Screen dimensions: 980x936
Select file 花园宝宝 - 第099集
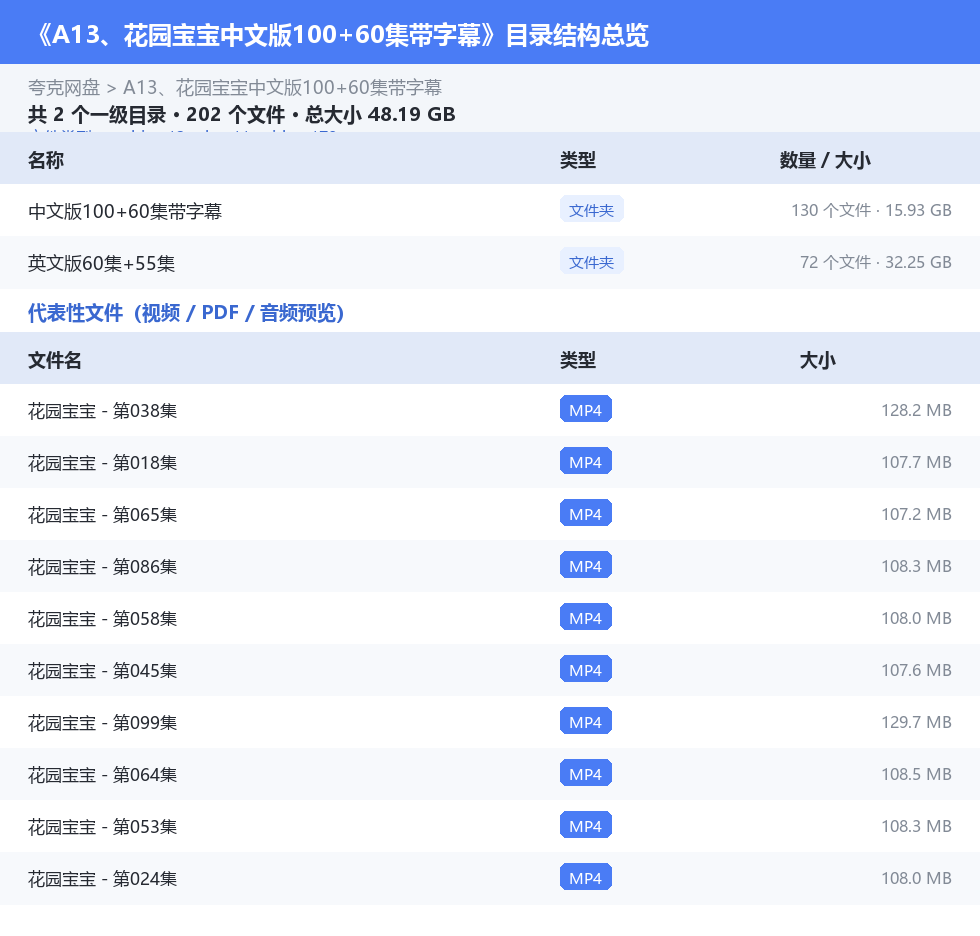(102, 722)
